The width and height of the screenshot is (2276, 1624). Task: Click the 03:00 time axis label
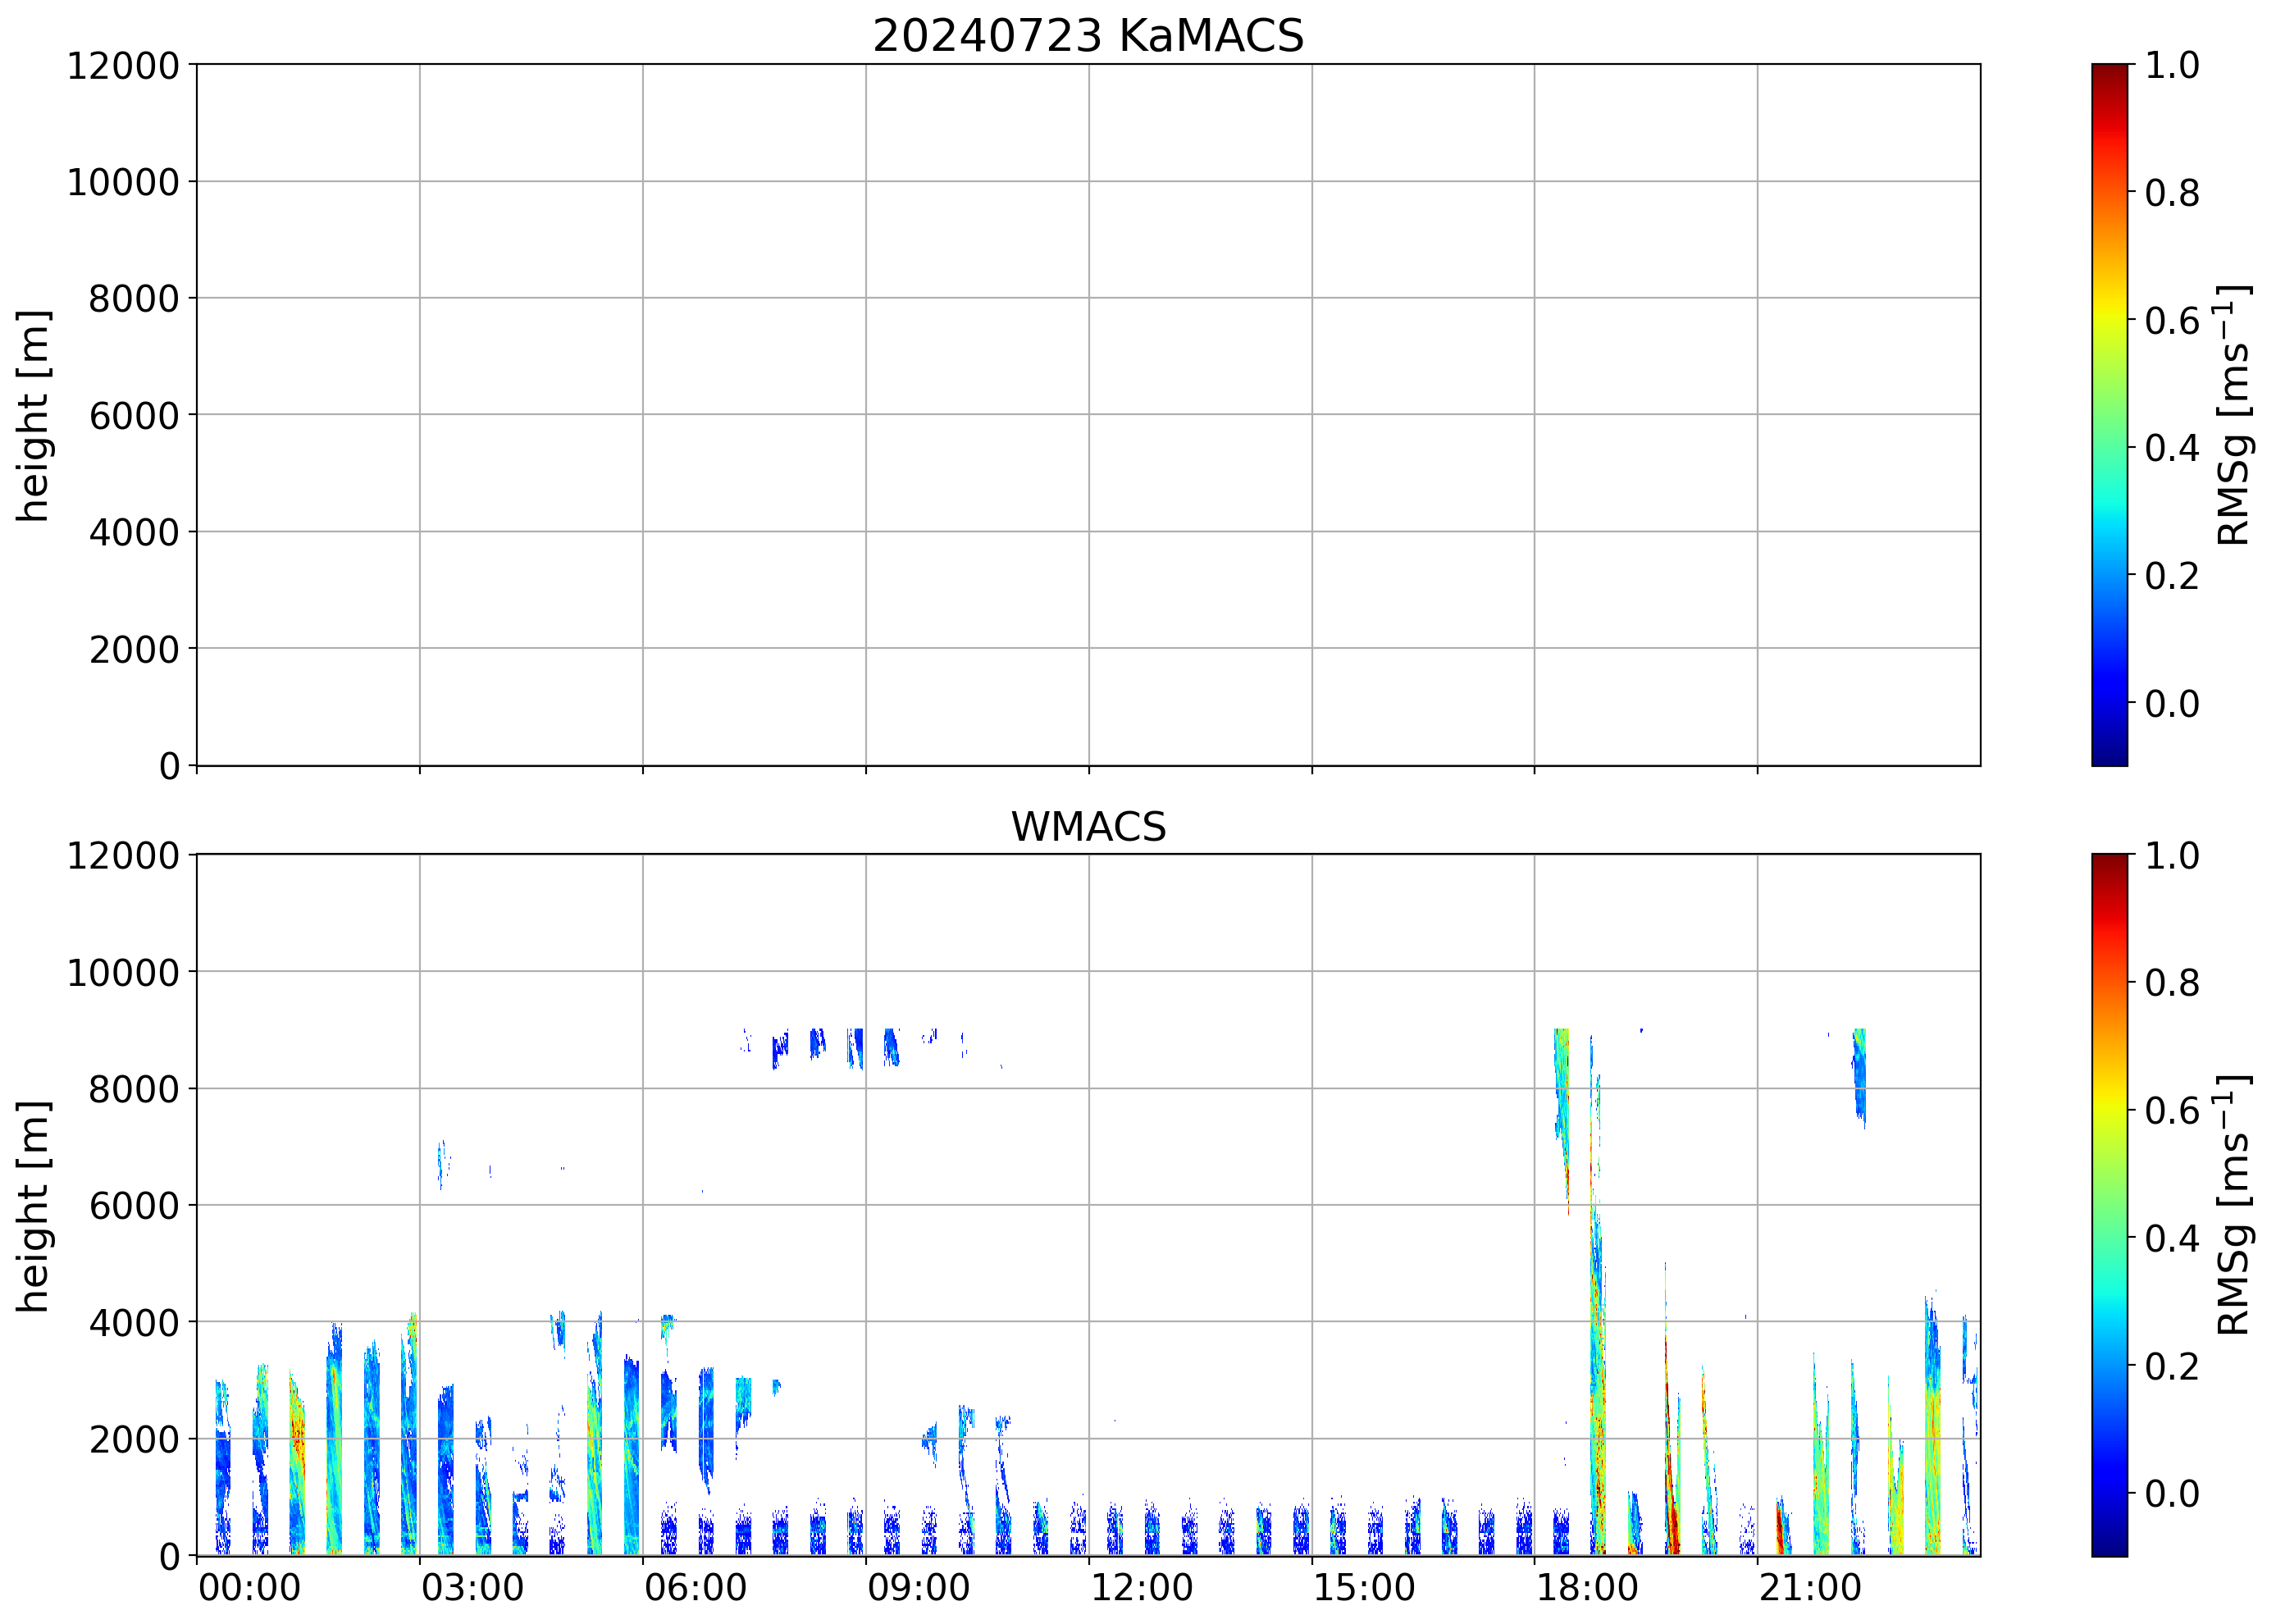point(472,1587)
